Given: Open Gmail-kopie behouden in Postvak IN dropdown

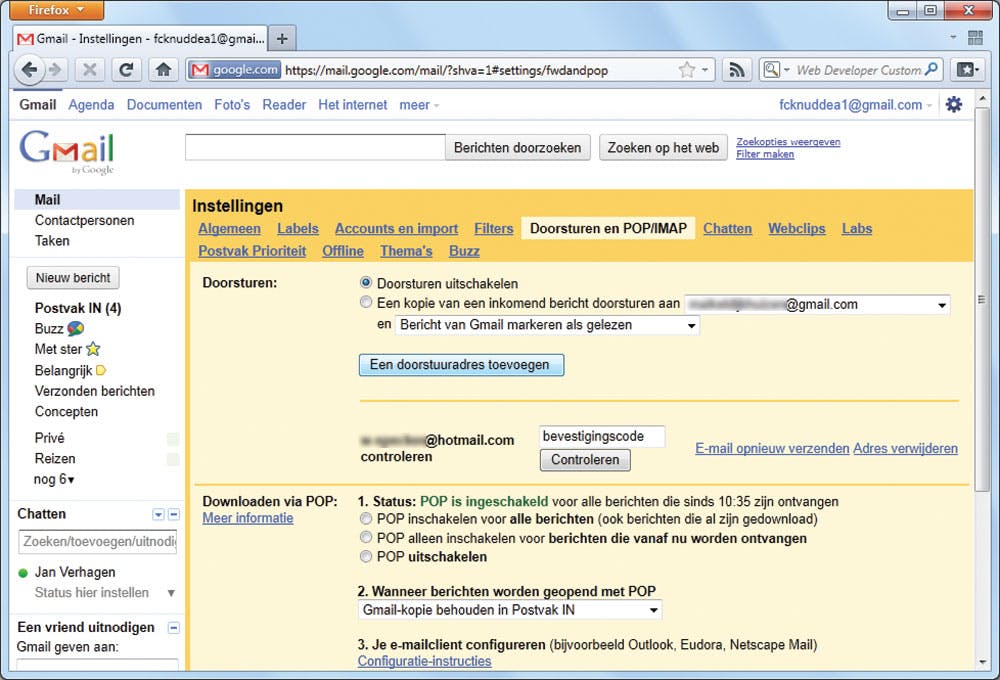Looking at the screenshot, I should click(510, 610).
